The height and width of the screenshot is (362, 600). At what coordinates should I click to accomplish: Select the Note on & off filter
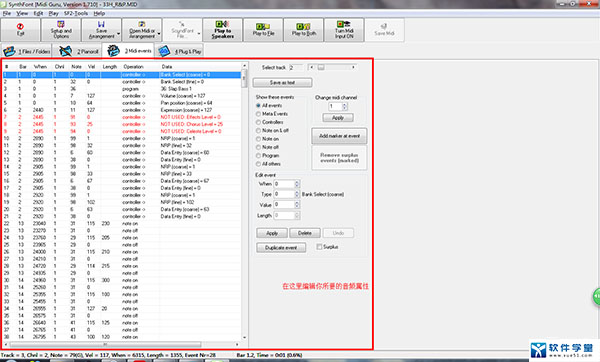pos(258,130)
